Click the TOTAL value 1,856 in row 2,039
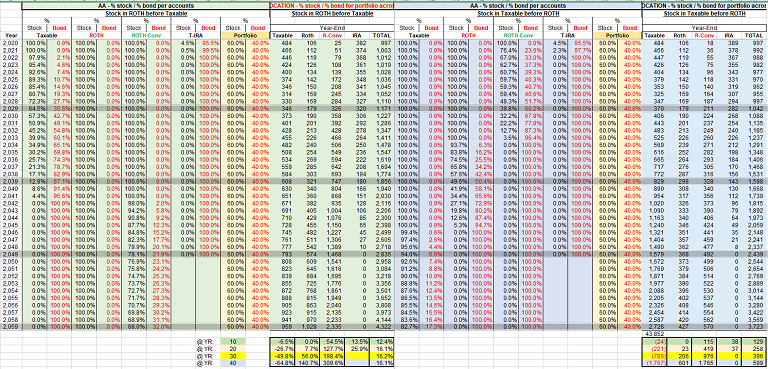The height and width of the screenshot is (369, 768). (x=381, y=181)
